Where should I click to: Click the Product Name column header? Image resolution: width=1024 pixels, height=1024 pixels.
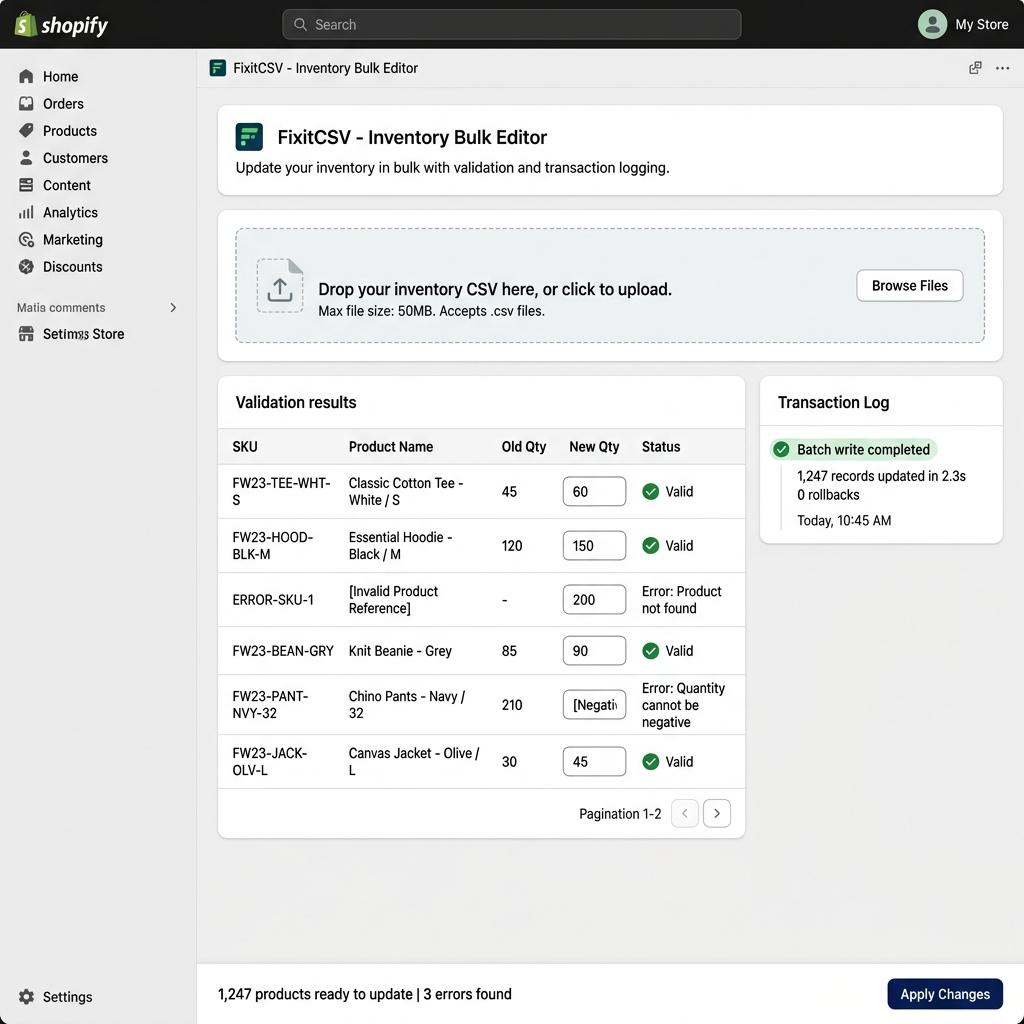click(391, 447)
